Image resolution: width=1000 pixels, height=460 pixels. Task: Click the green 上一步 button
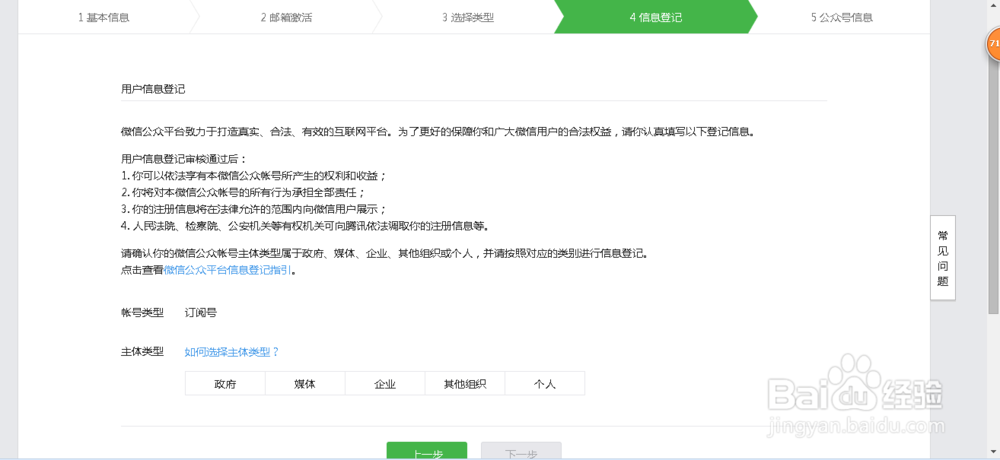(x=427, y=451)
